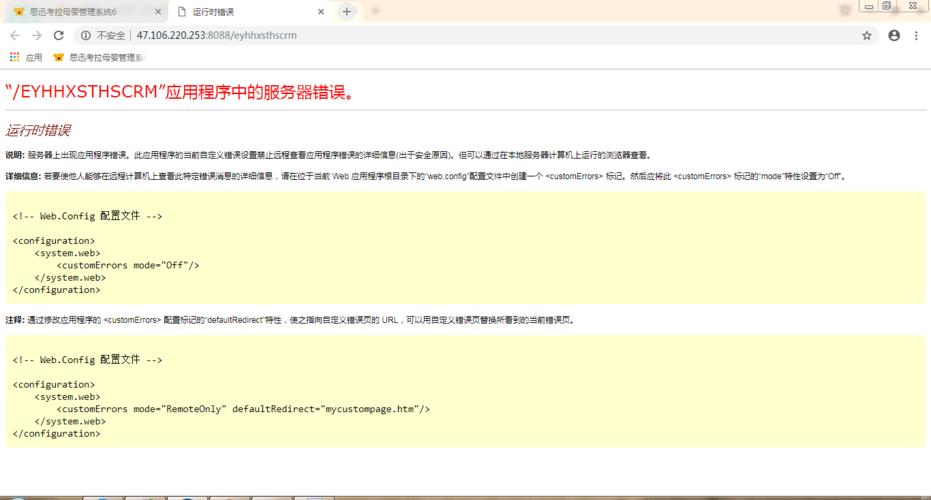Restore down the browser window
This screenshot has width=931, height=500.
[x=886, y=7]
